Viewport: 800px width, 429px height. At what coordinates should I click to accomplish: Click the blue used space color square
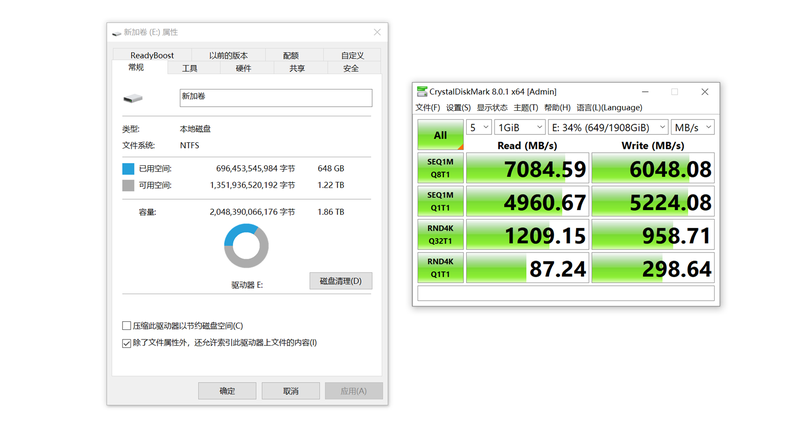[128, 168]
